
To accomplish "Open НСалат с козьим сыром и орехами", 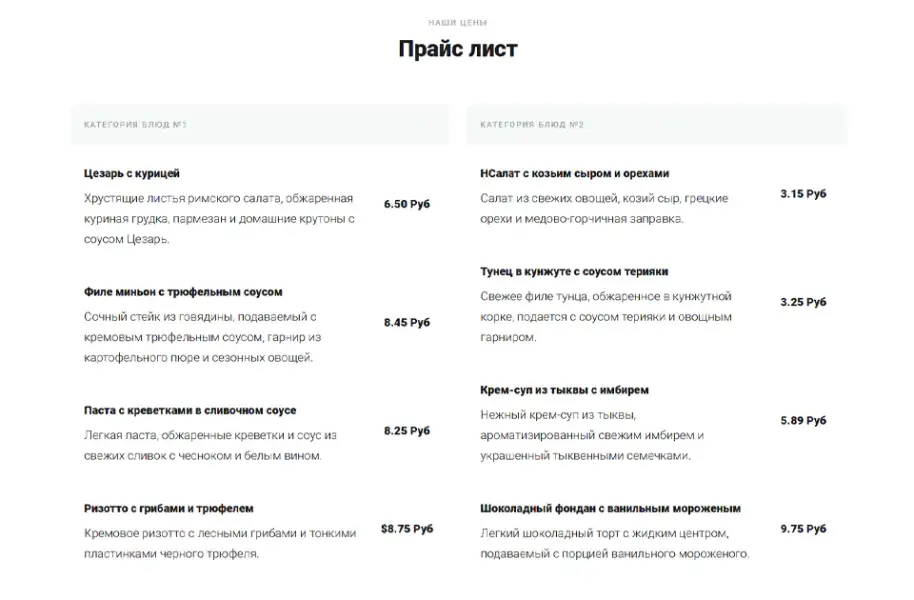I will pos(574,173).
